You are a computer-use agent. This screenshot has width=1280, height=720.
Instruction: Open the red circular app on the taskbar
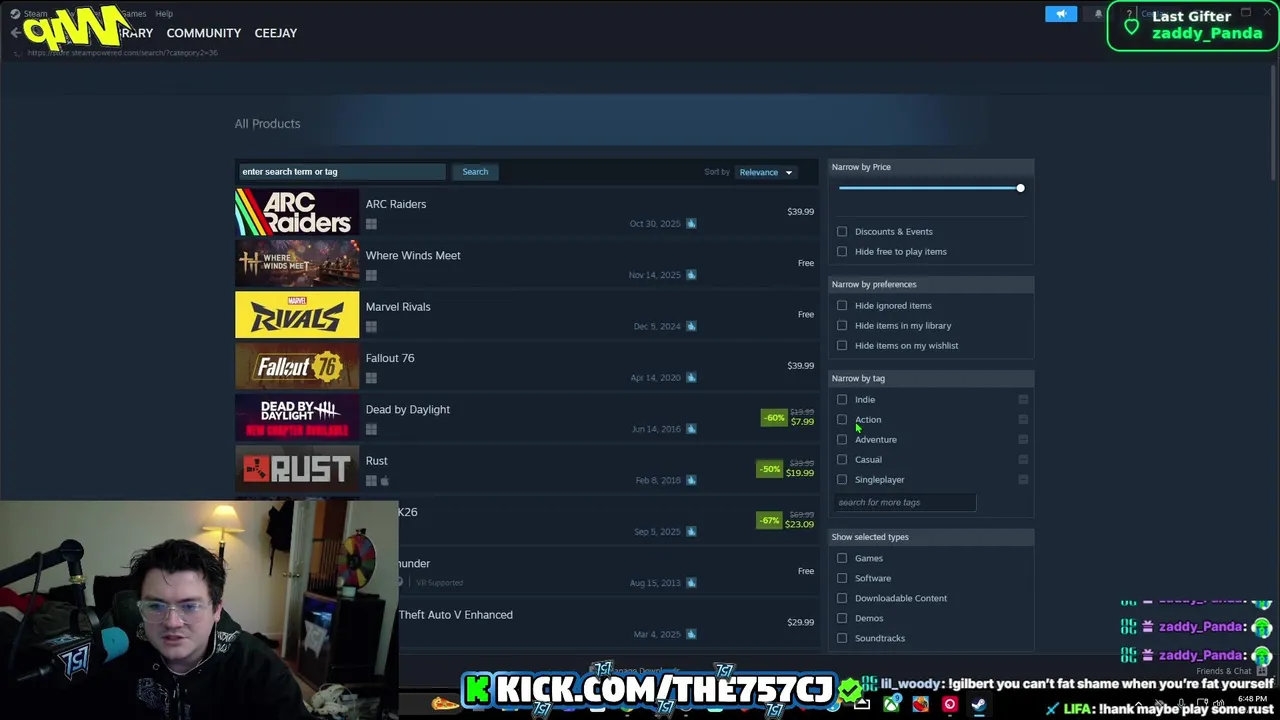click(949, 705)
